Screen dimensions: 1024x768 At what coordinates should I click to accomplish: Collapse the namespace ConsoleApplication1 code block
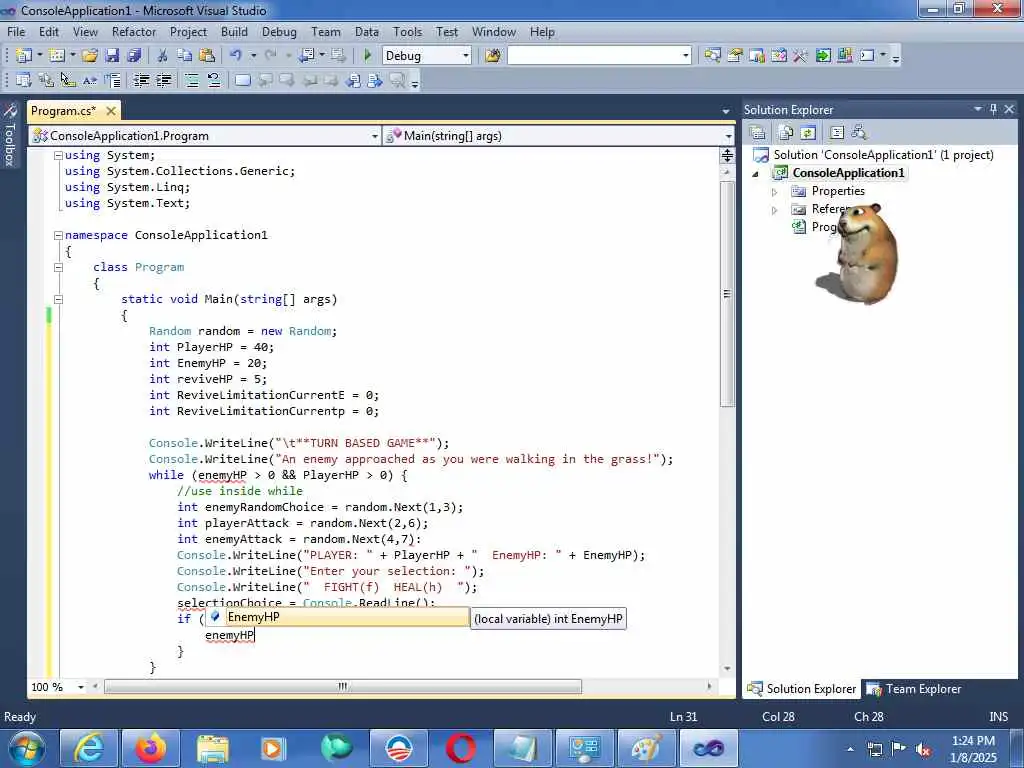point(58,235)
